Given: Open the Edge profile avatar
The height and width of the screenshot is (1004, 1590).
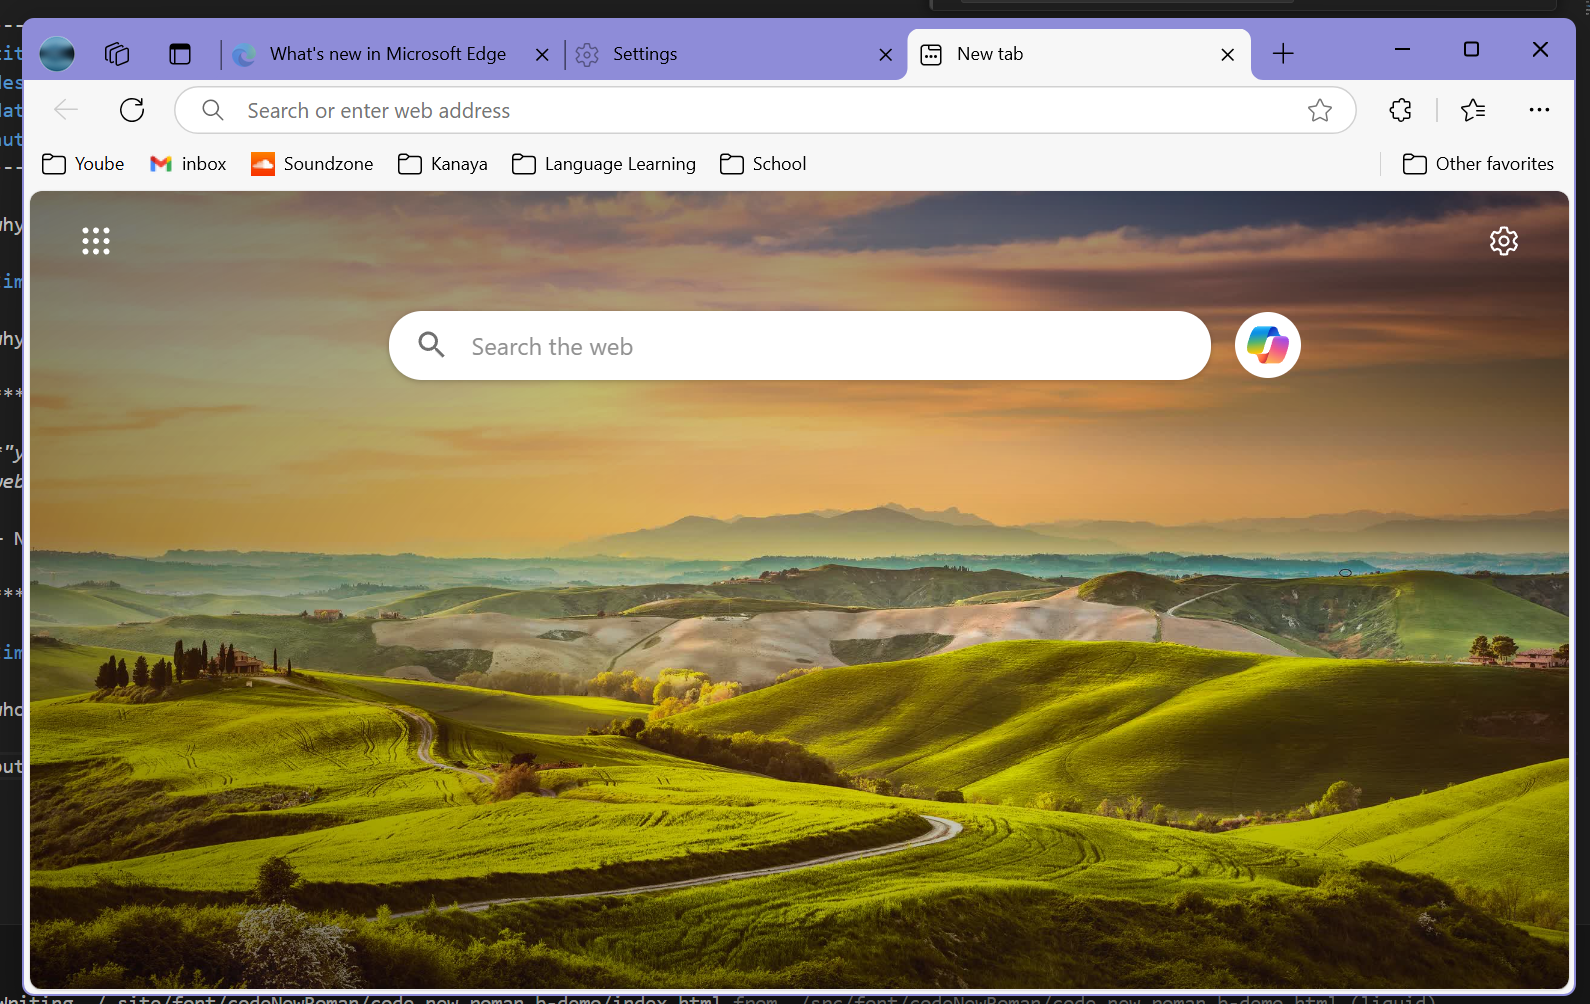Looking at the screenshot, I should click(x=57, y=54).
